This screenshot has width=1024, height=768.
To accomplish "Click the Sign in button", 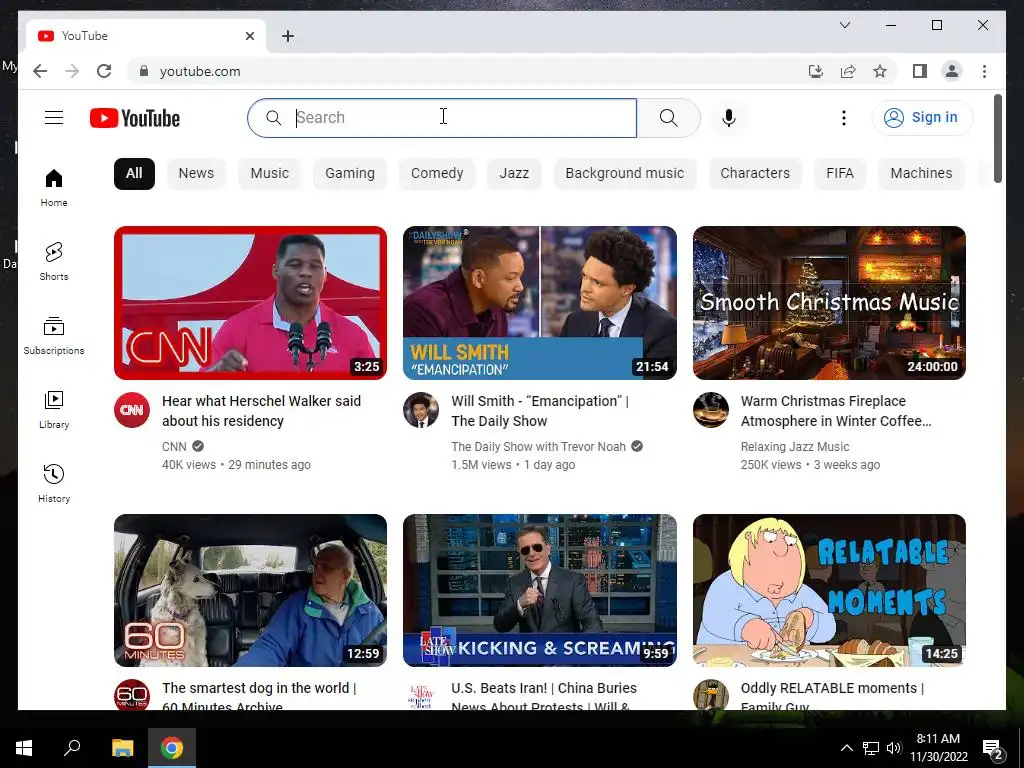I will tap(922, 118).
